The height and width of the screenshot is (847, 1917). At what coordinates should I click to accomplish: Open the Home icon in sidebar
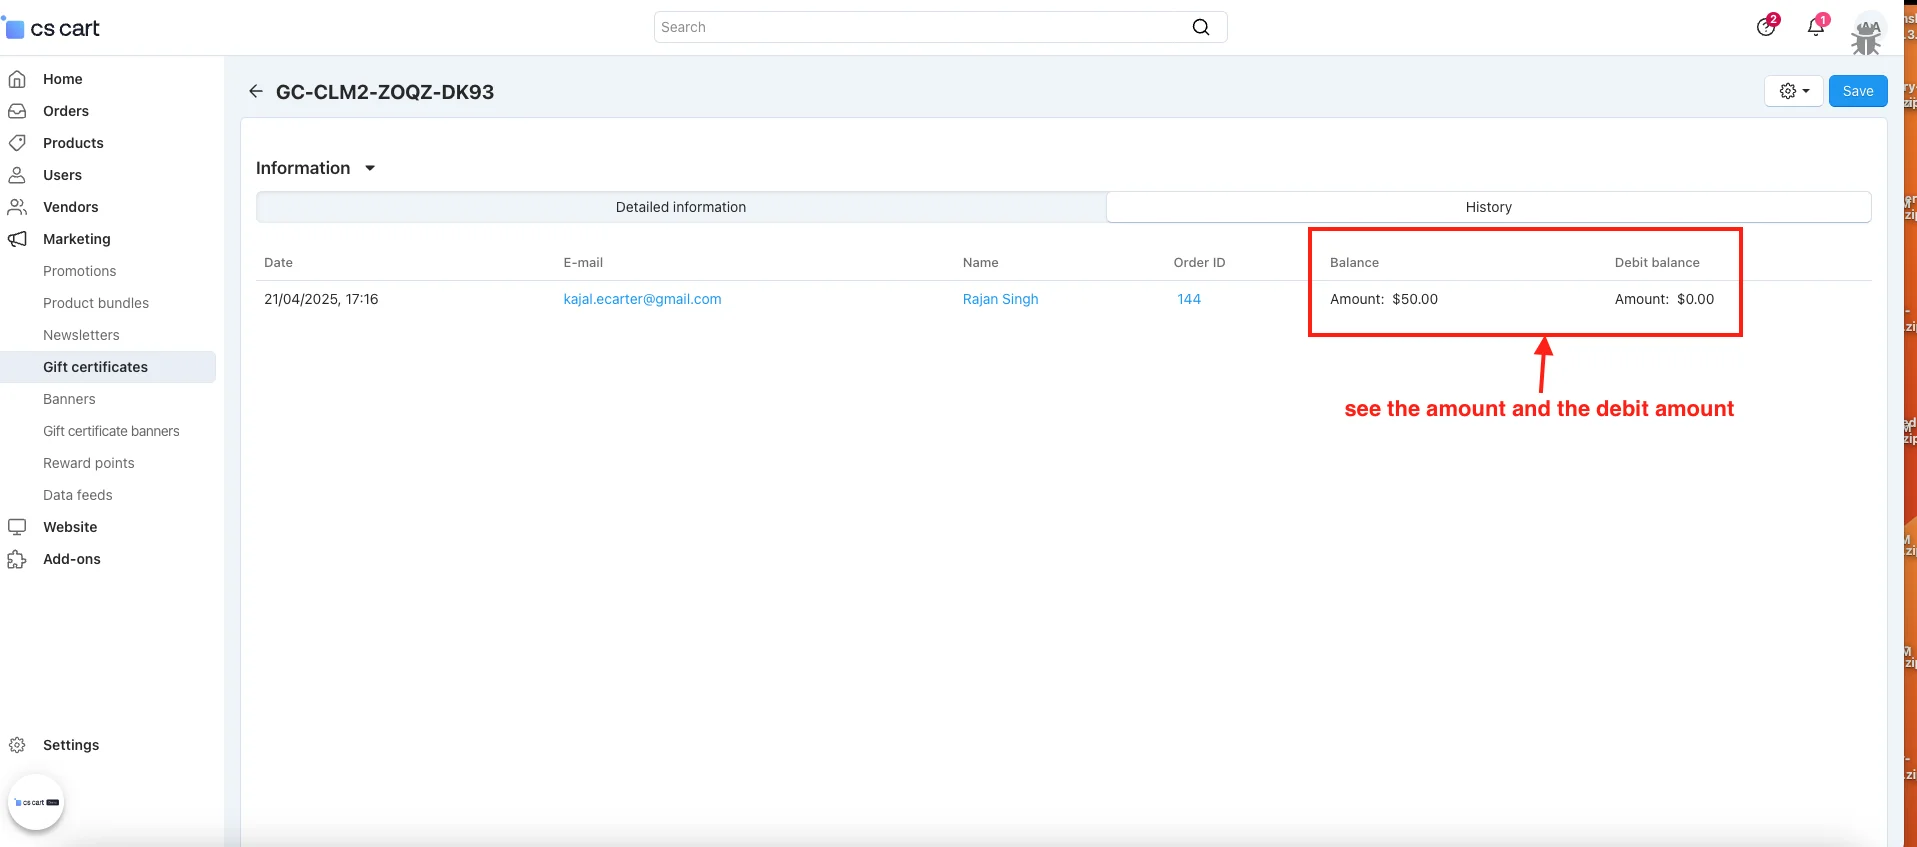pos(17,79)
